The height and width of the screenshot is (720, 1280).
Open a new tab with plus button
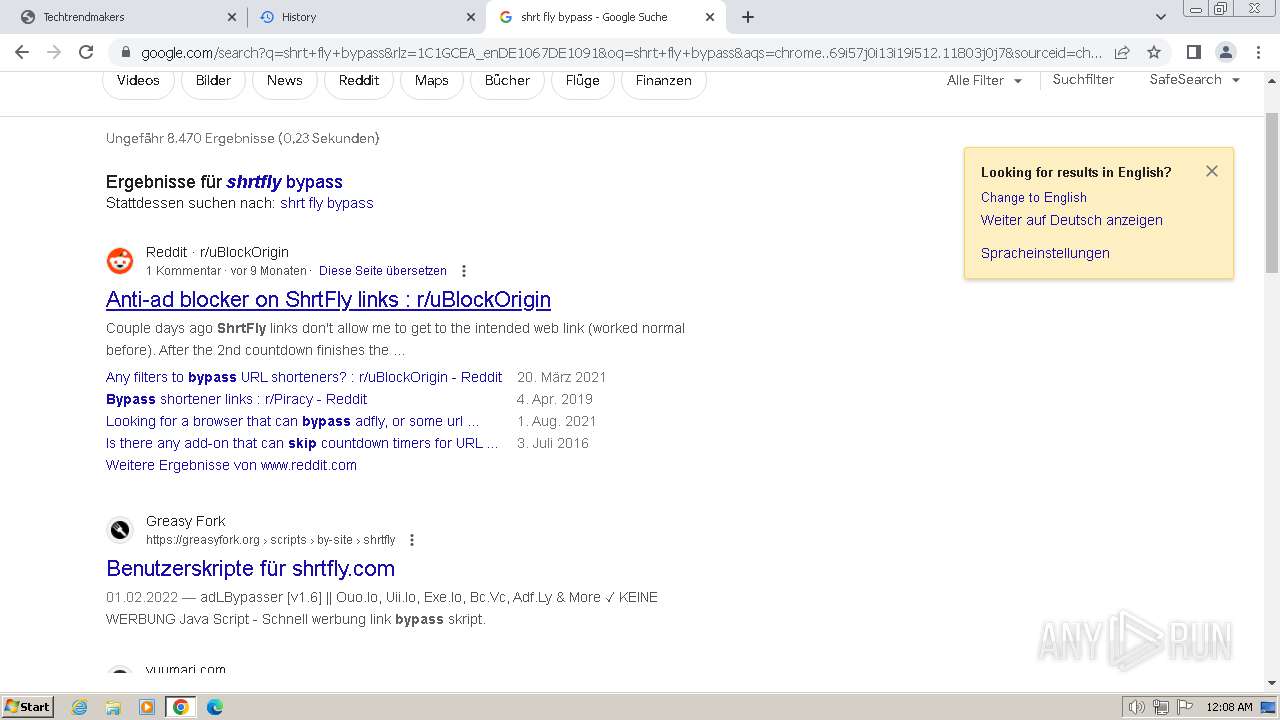[748, 17]
